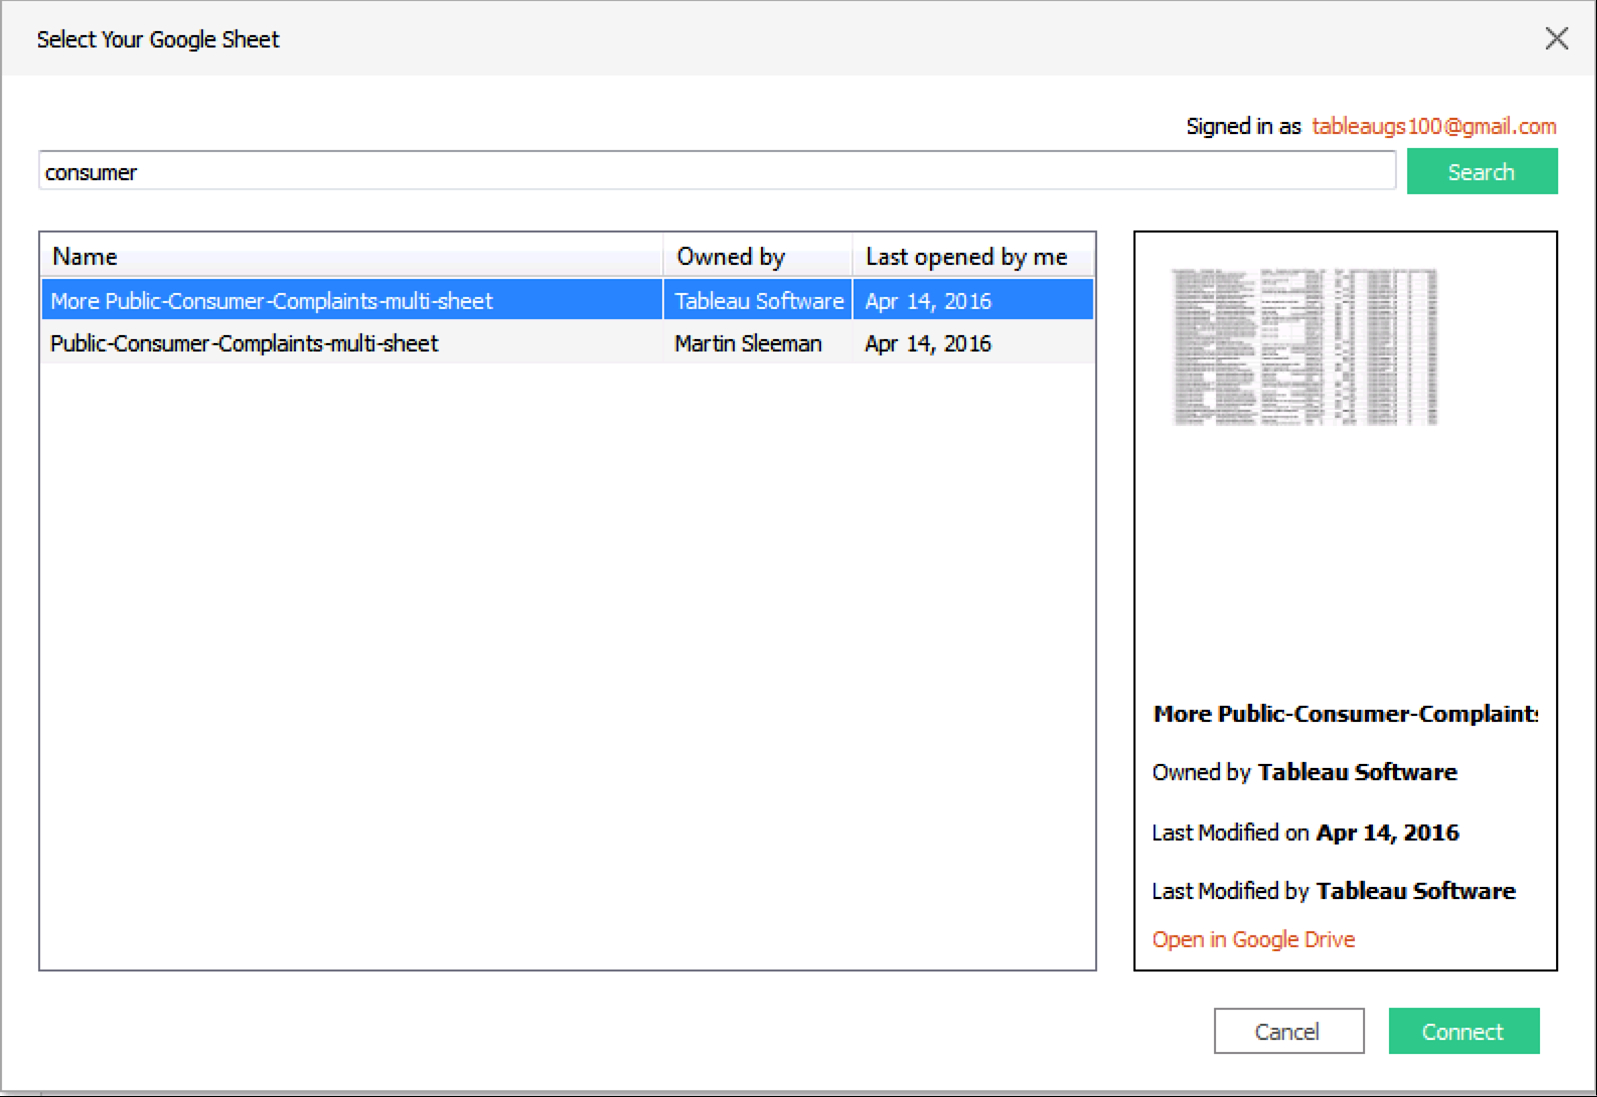Select the Public-Consumer-Complaints-multi-sheet row owned by Martin Sleeman
The image size is (1597, 1097).
(567, 343)
